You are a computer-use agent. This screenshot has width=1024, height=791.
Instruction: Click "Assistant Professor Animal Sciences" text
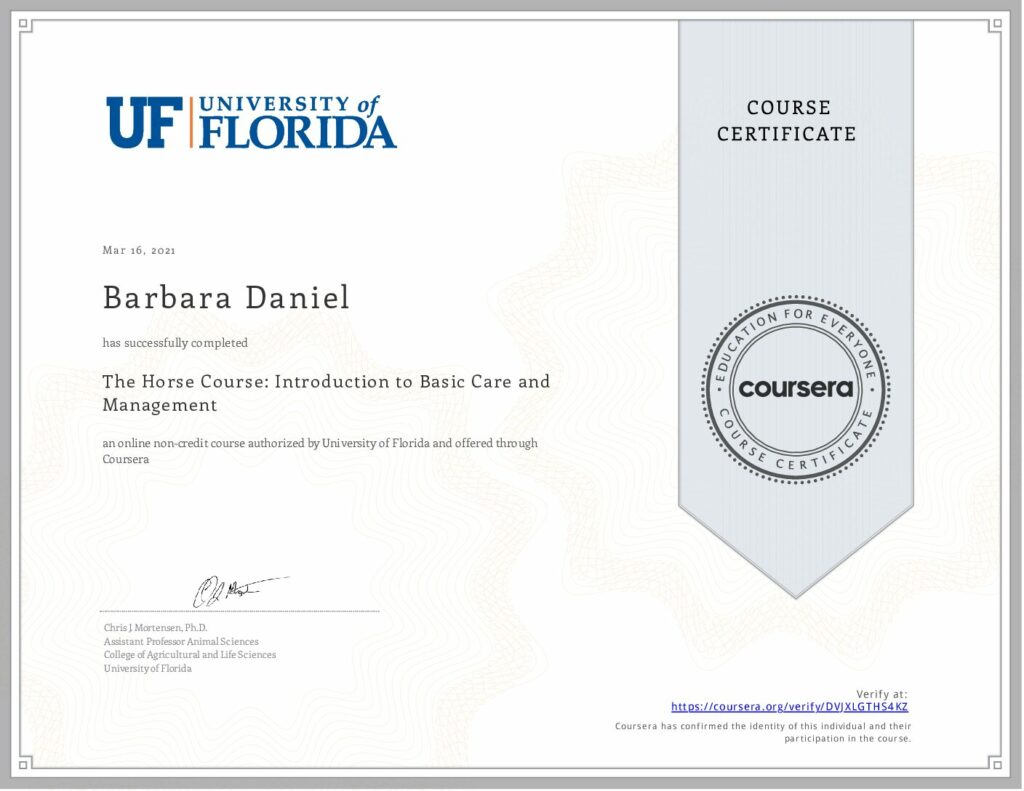click(x=181, y=641)
